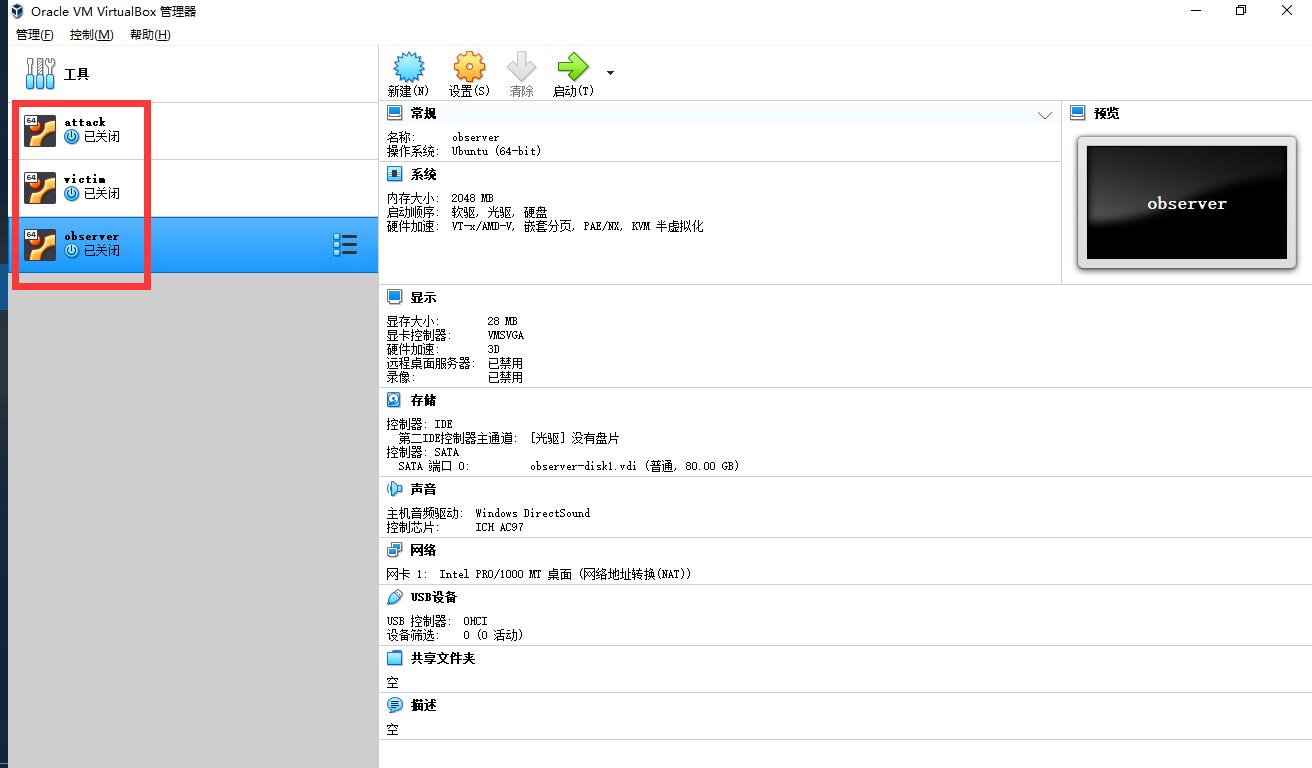This screenshot has height=768, width=1312.
Task: Click the 28 MB video memory value
Action: coord(502,322)
